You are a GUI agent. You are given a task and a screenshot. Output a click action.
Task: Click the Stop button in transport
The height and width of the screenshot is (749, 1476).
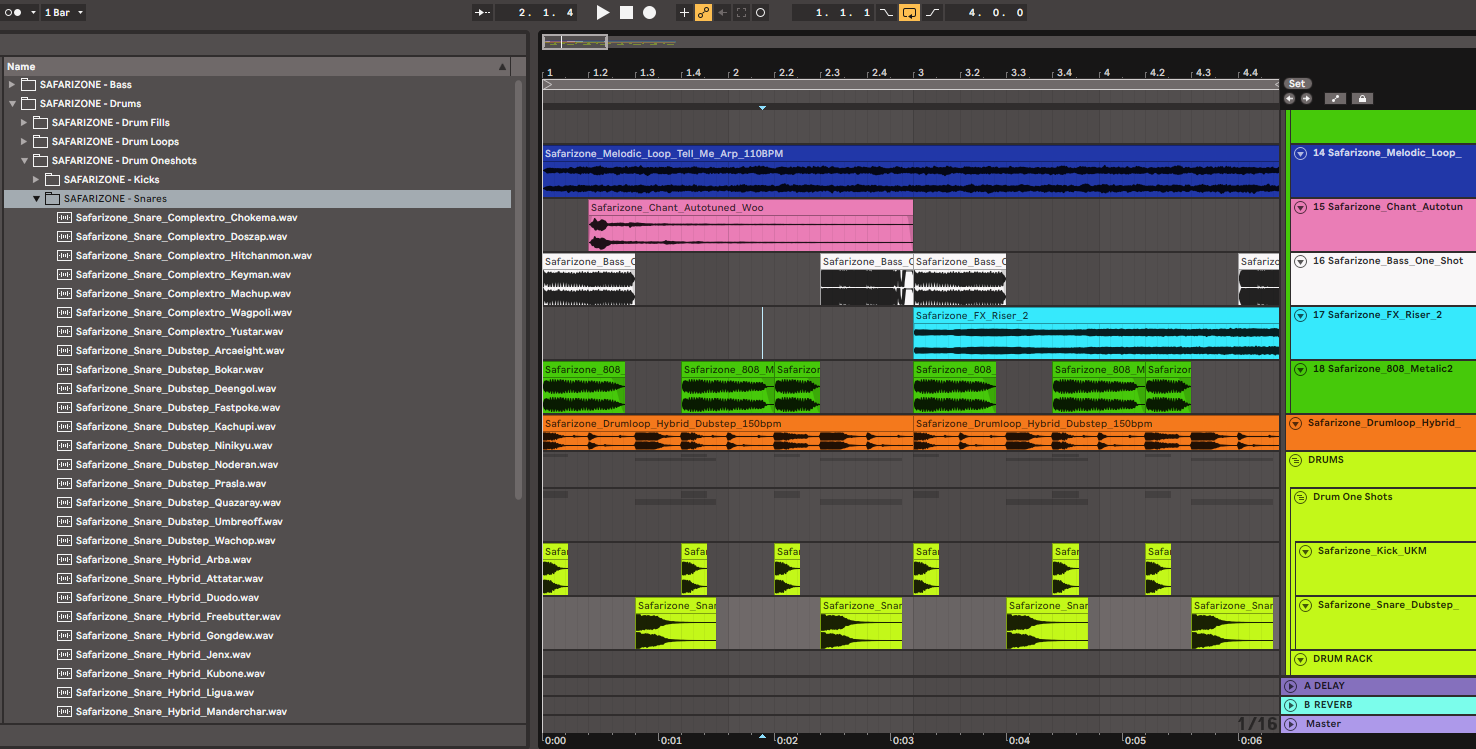click(626, 13)
